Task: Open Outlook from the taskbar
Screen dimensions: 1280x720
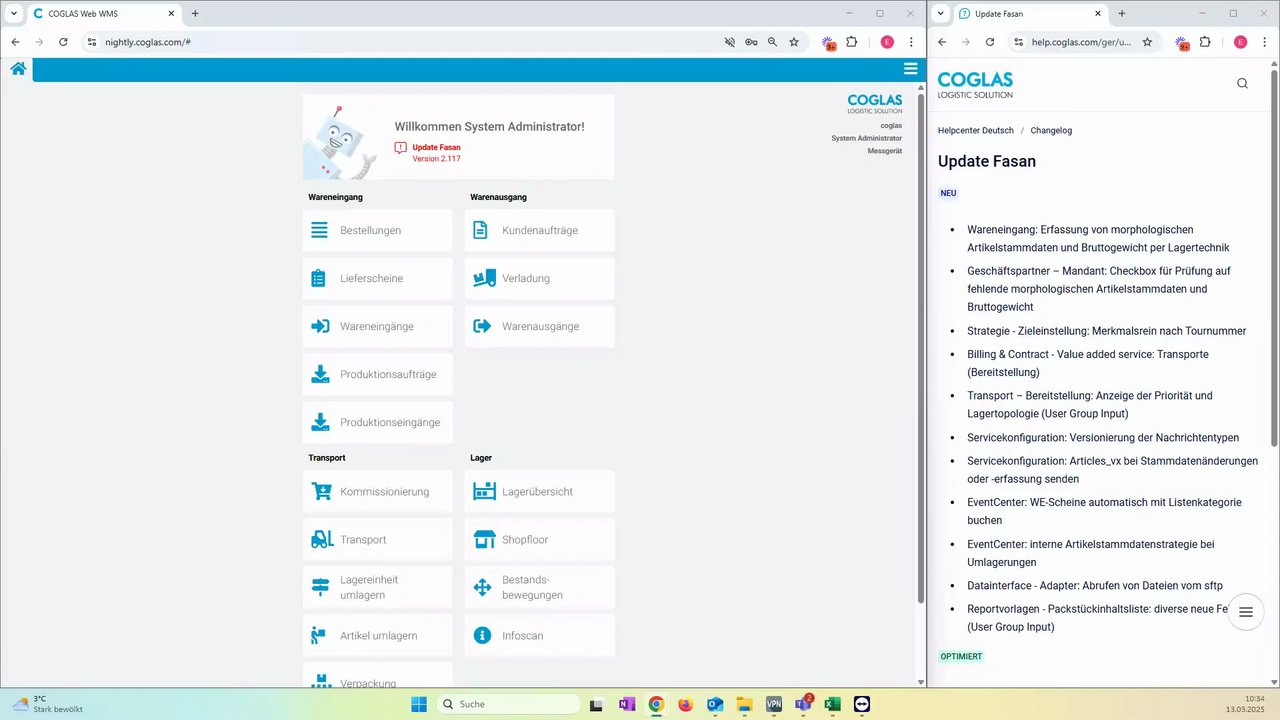Action: tap(715, 704)
